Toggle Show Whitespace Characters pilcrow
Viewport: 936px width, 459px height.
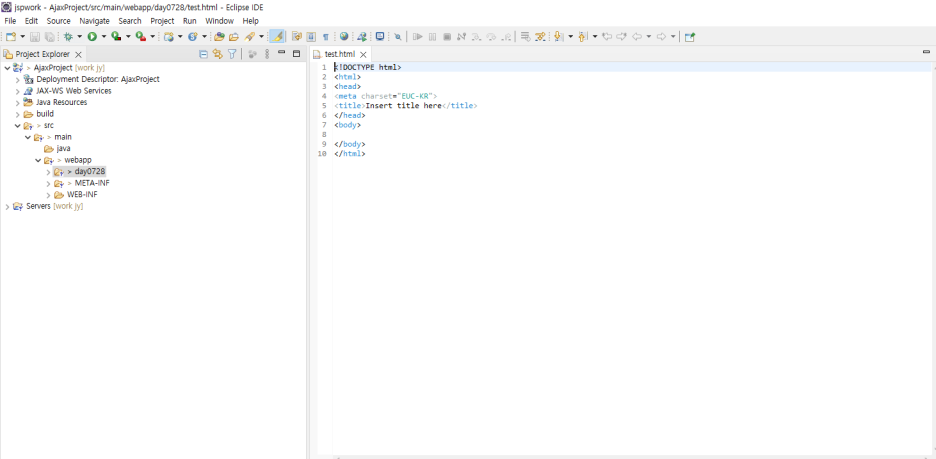pos(326,36)
